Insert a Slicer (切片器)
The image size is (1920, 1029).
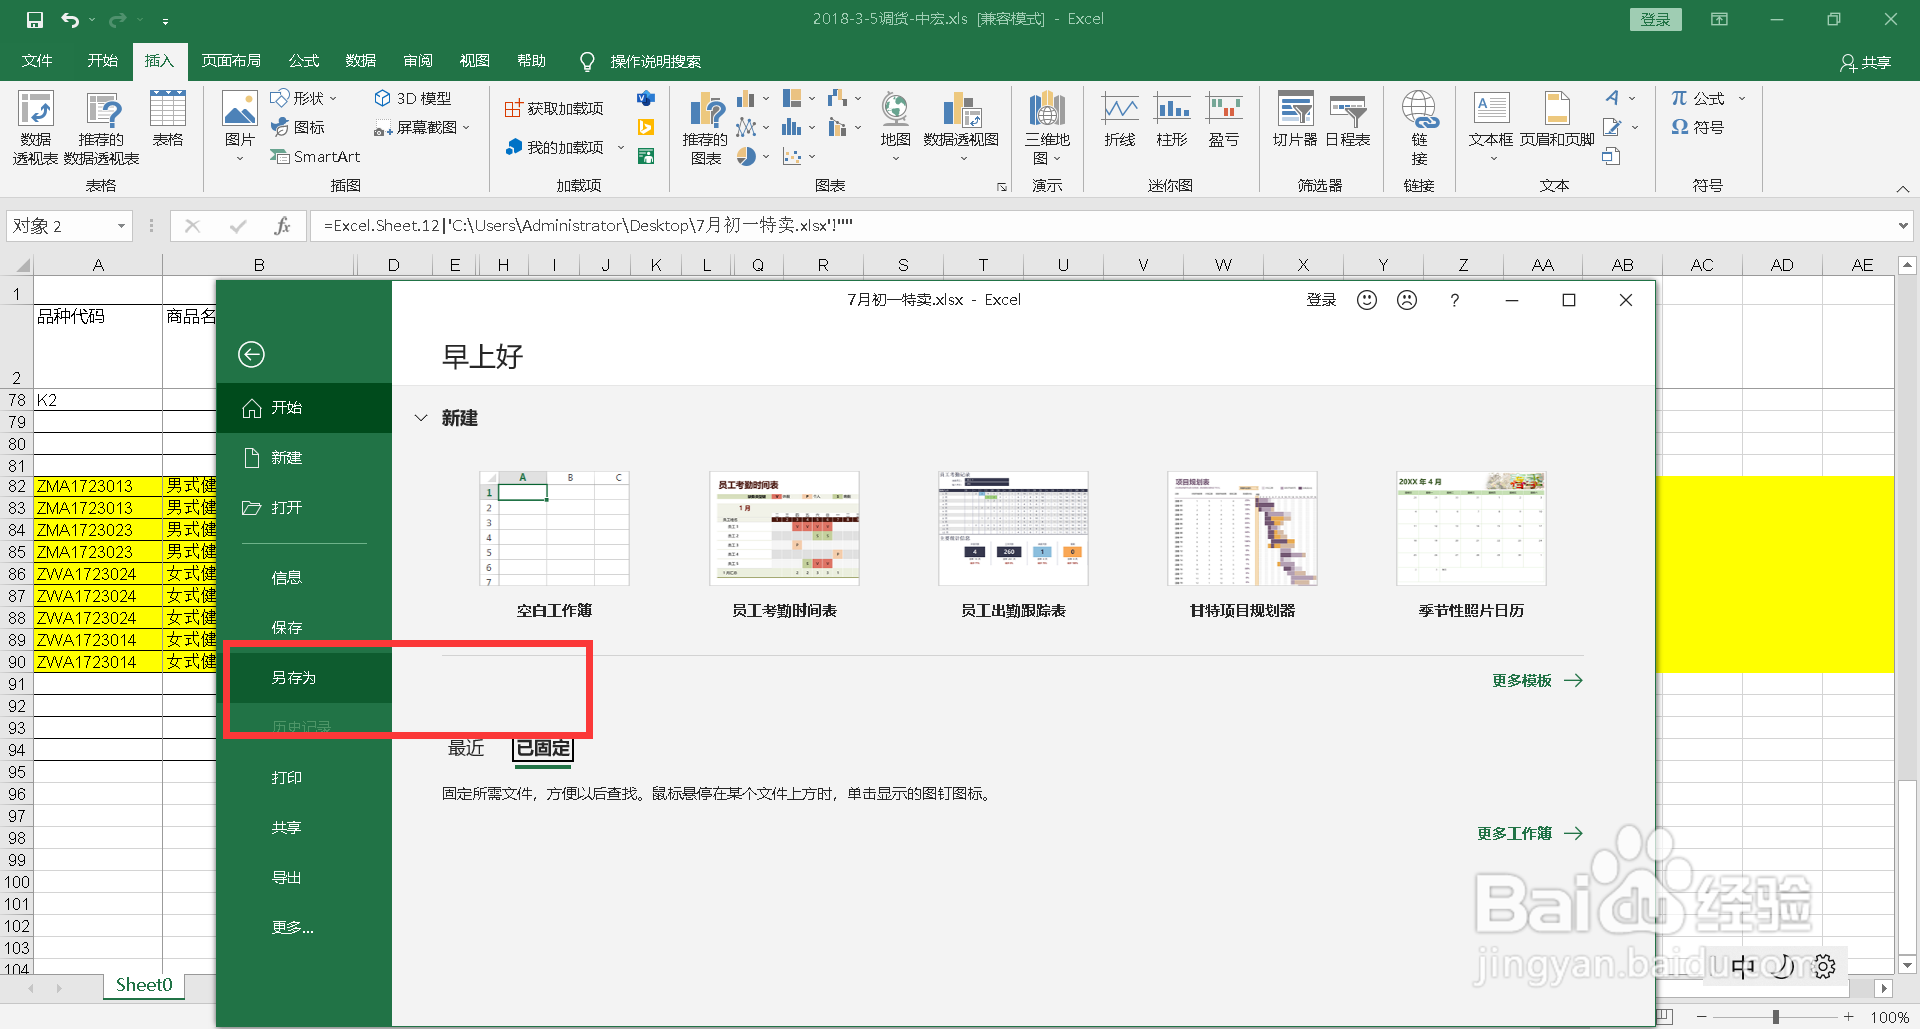pos(1295,119)
